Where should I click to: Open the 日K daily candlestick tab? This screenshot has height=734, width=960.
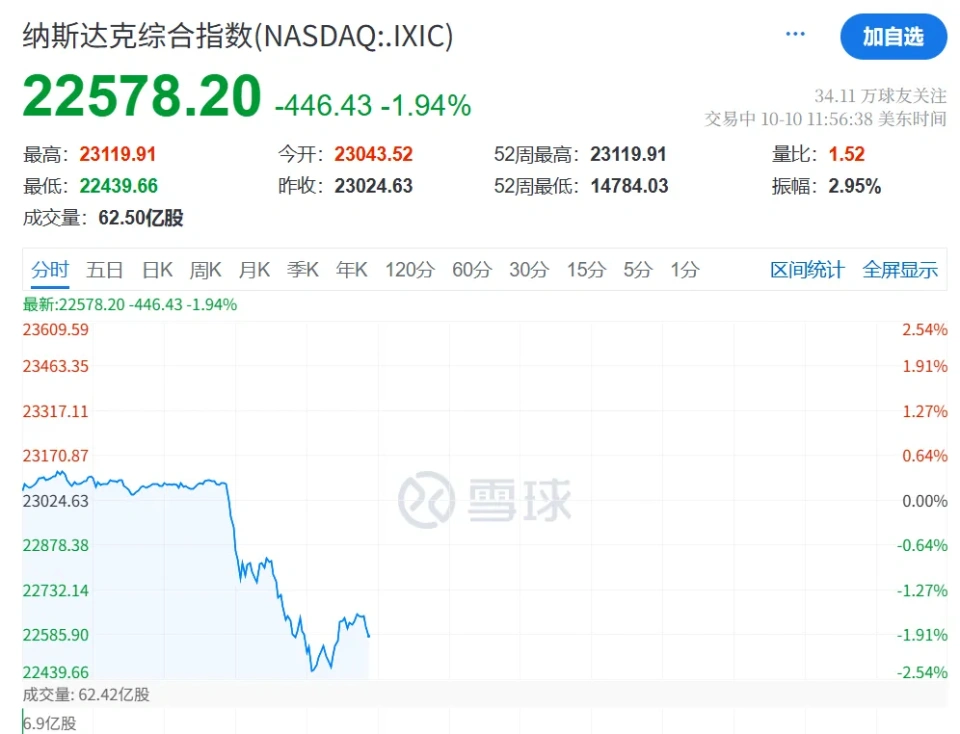157,270
